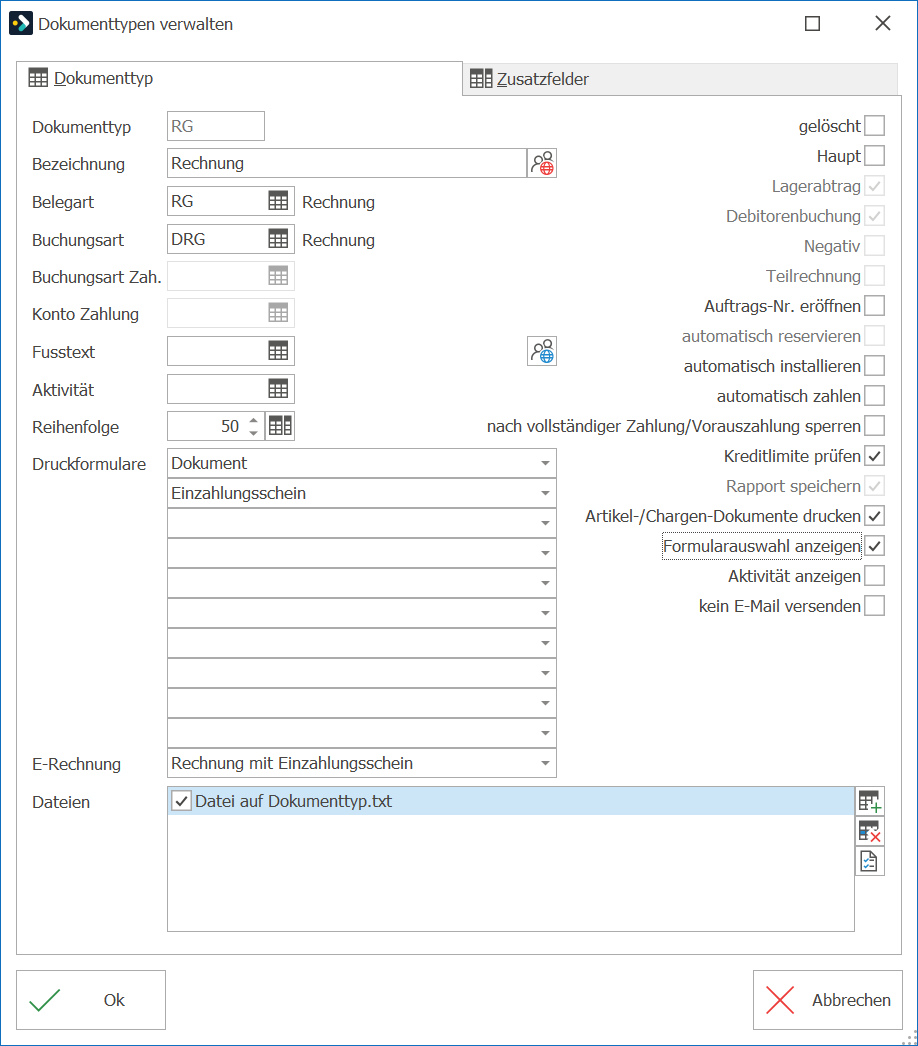
Task: Toggle automatisch zahlen checkbox
Action: tap(875, 396)
